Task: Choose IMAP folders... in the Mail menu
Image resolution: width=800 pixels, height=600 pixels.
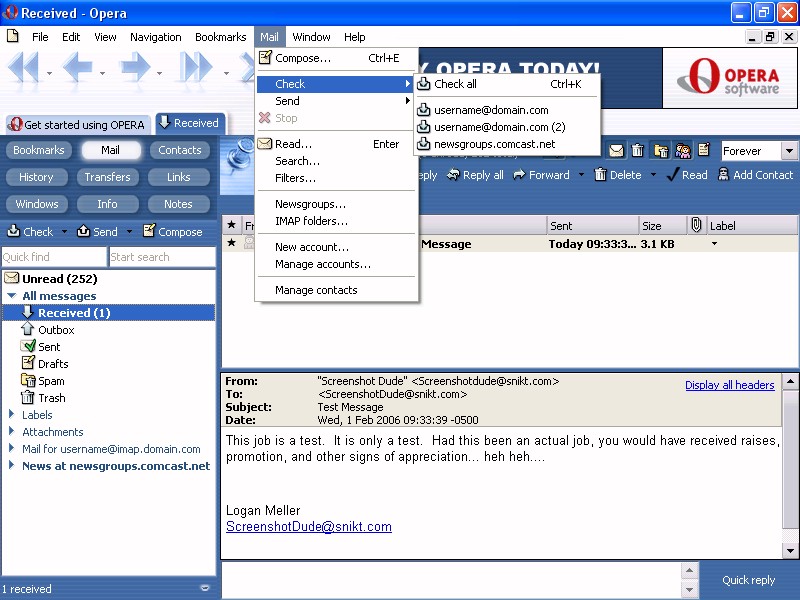Action: pos(337,221)
